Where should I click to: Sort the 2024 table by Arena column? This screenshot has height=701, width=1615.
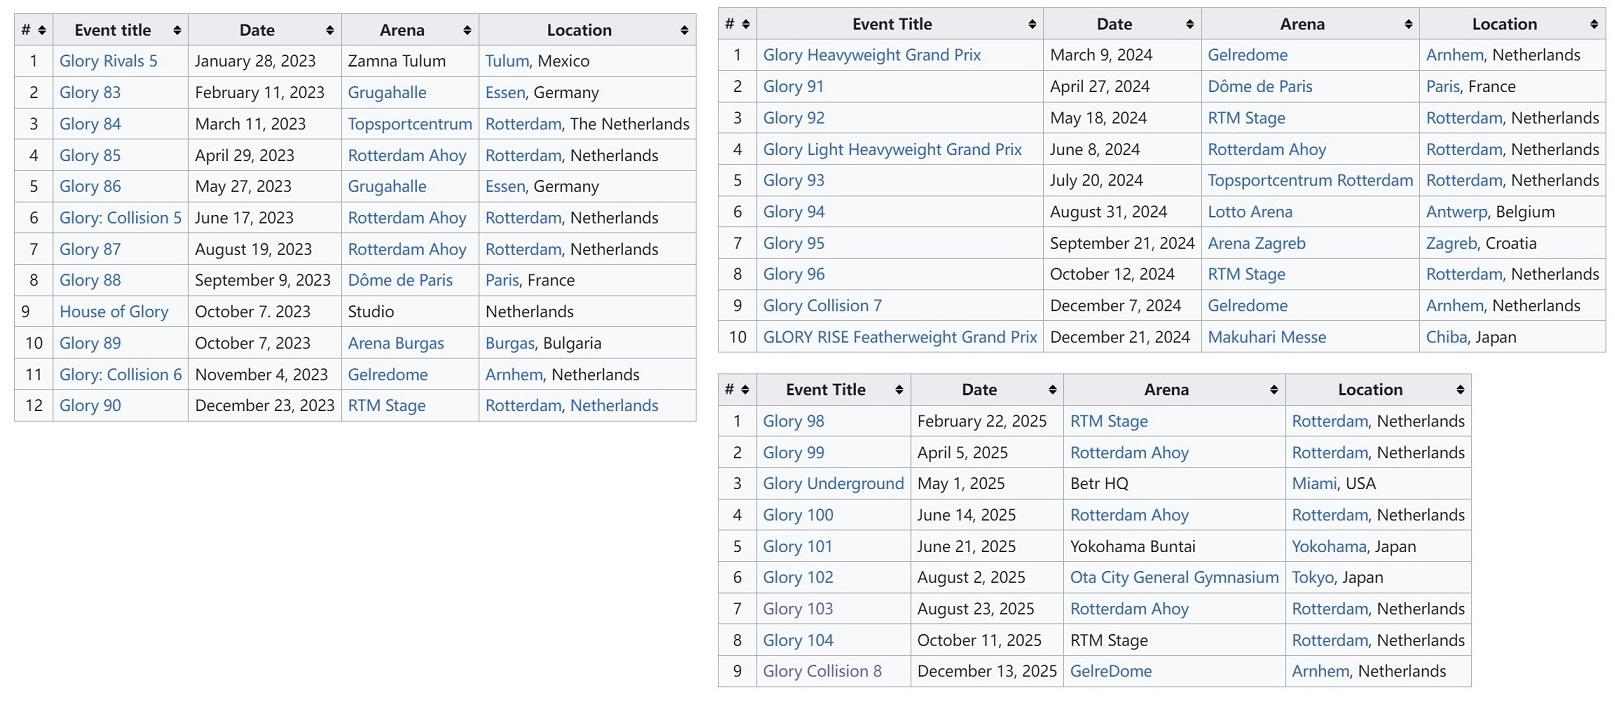tap(1408, 24)
